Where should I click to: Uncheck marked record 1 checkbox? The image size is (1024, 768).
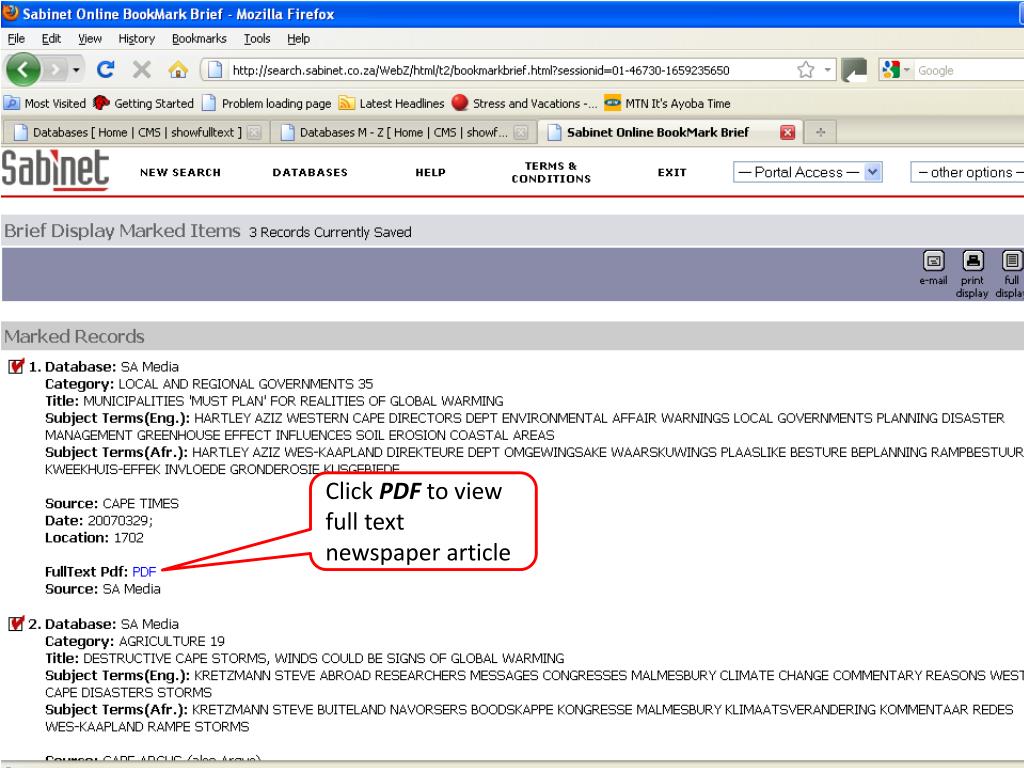pos(16,366)
